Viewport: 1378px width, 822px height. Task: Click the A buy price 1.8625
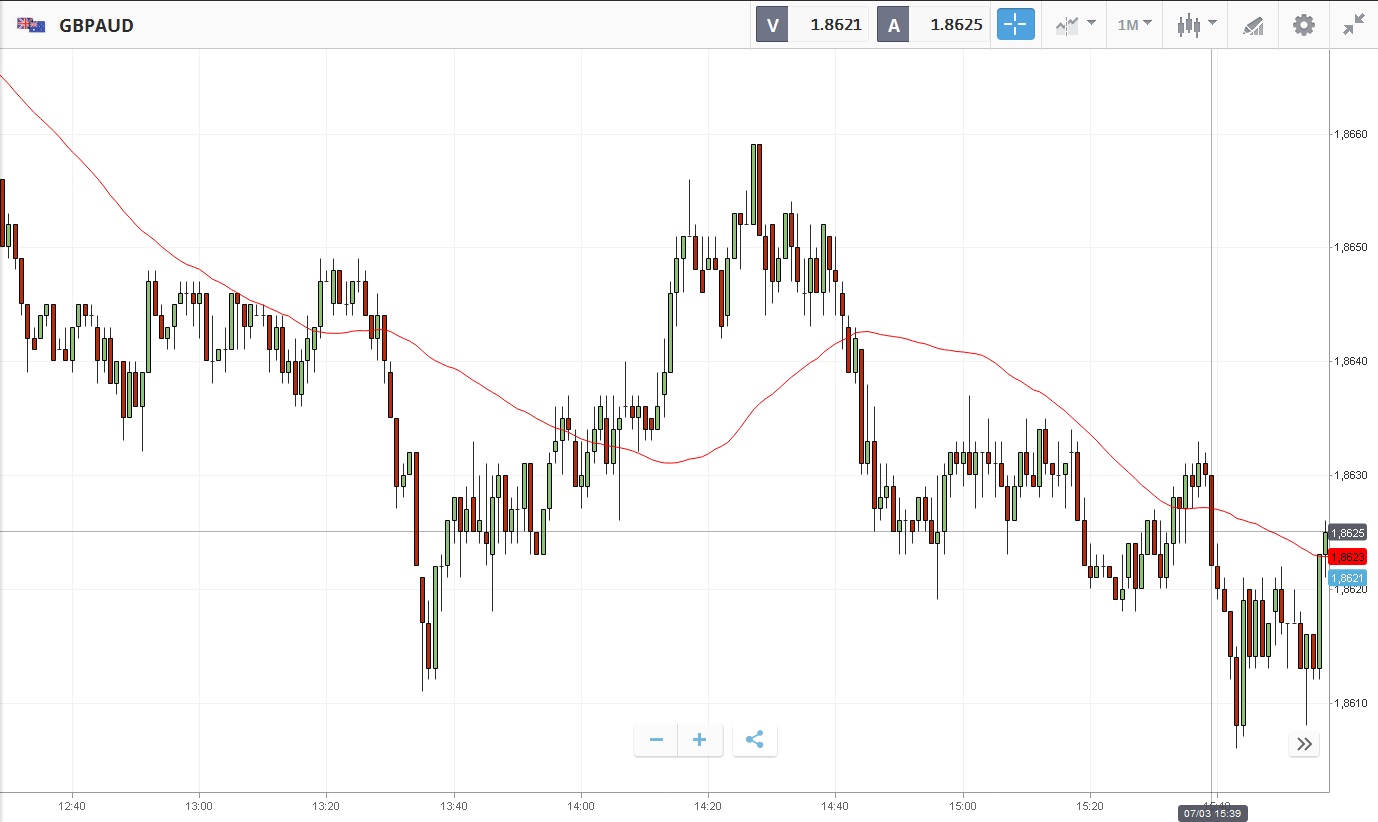click(x=934, y=25)
